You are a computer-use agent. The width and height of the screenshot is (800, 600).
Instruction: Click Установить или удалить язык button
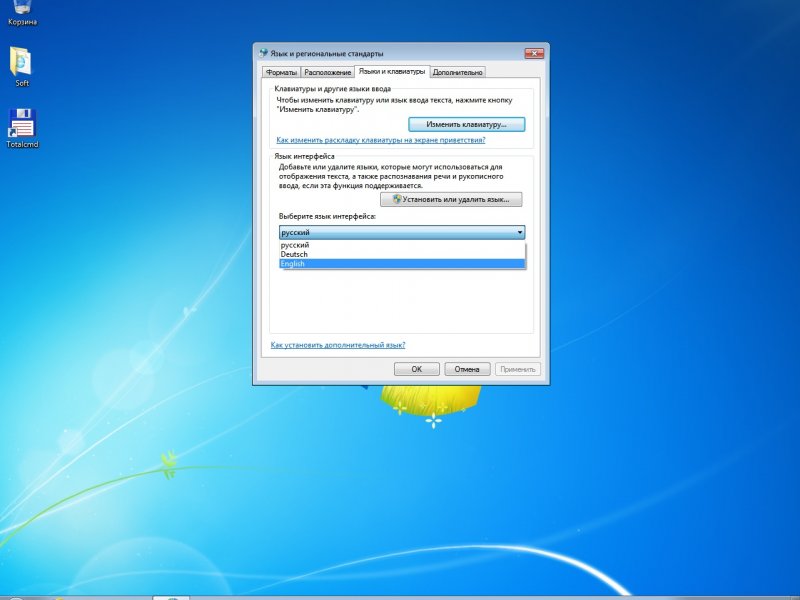point(451,199)
